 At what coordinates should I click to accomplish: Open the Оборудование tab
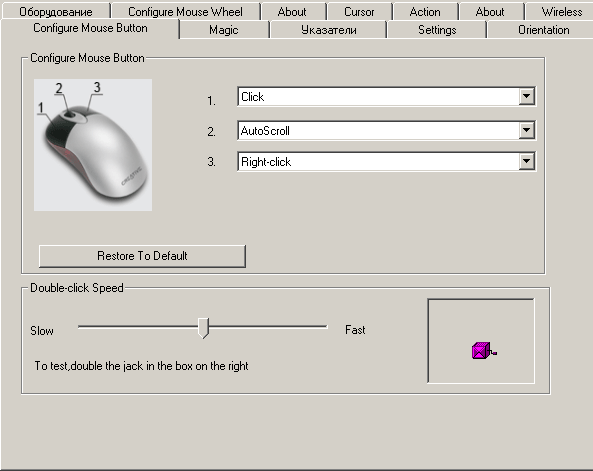coord(56,11)
